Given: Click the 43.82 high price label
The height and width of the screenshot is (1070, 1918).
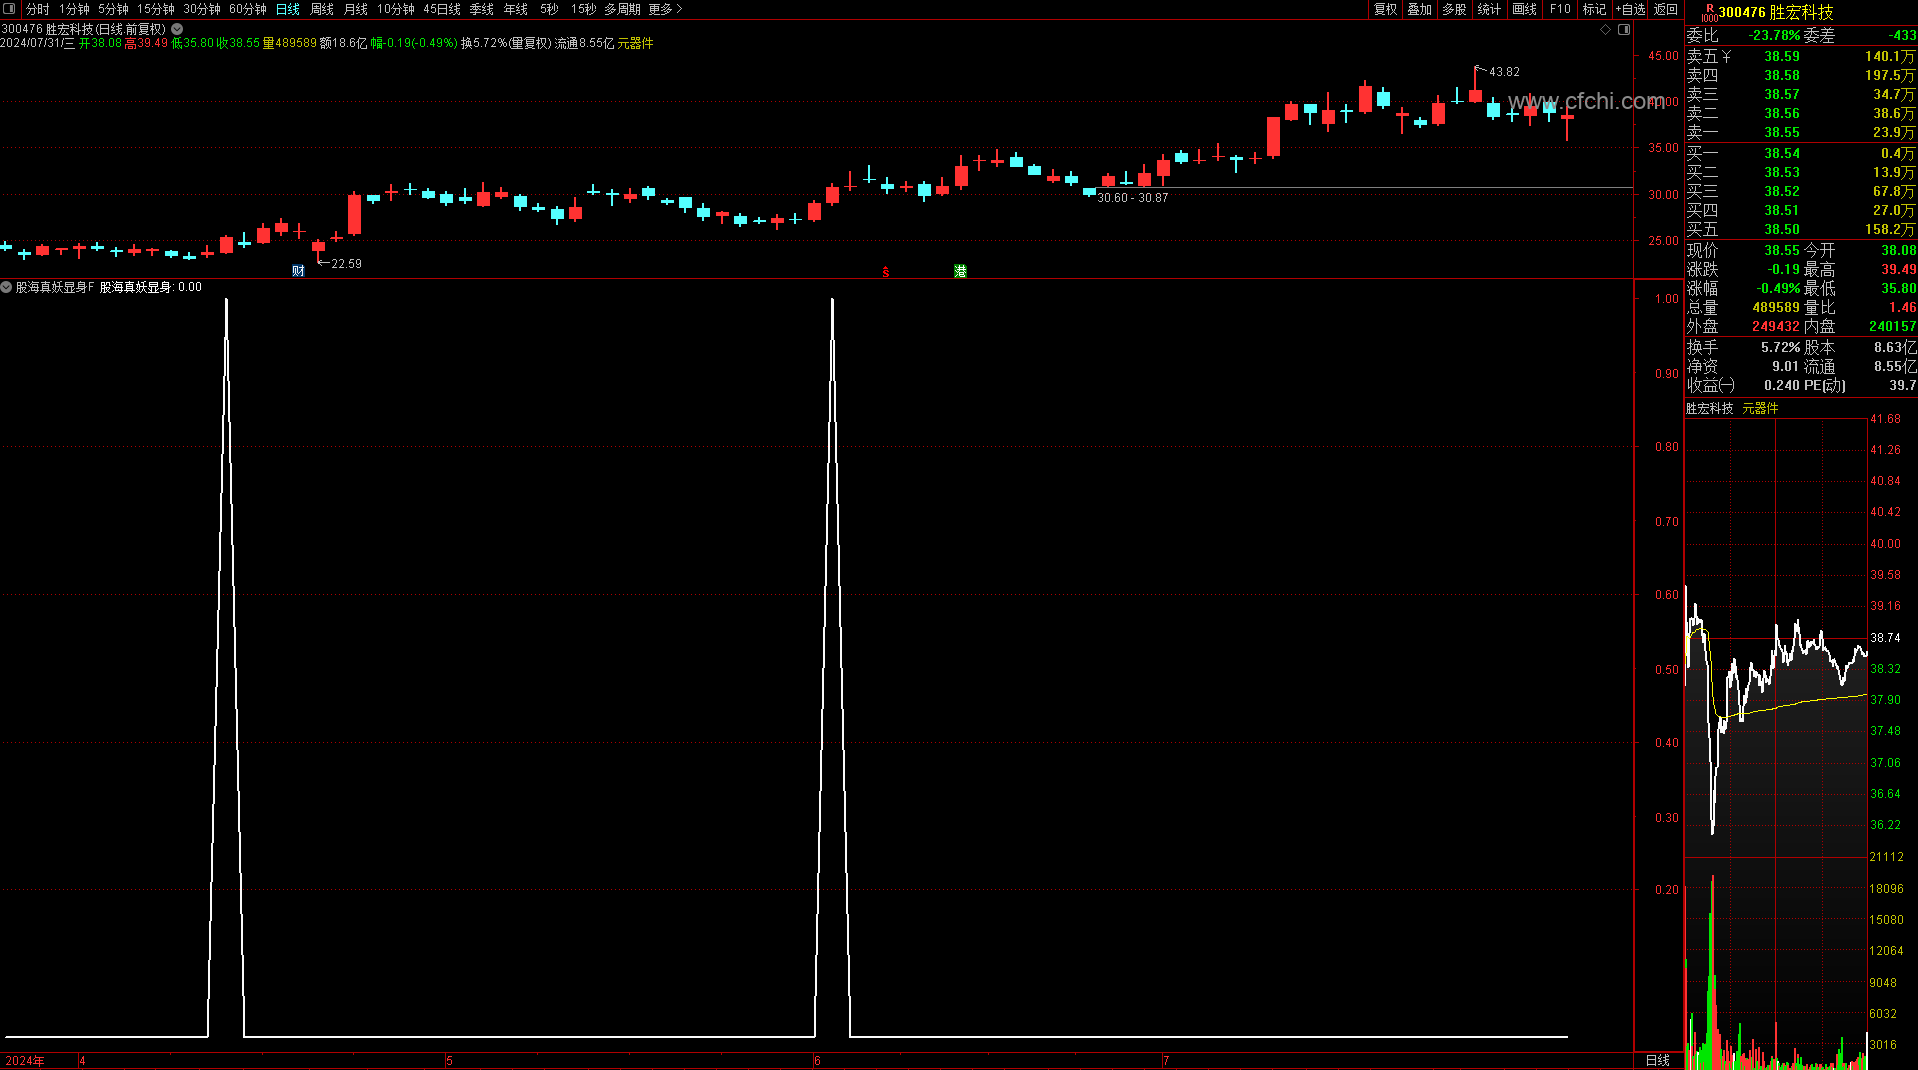Looking at the screenshot, I should (1504, 72).
